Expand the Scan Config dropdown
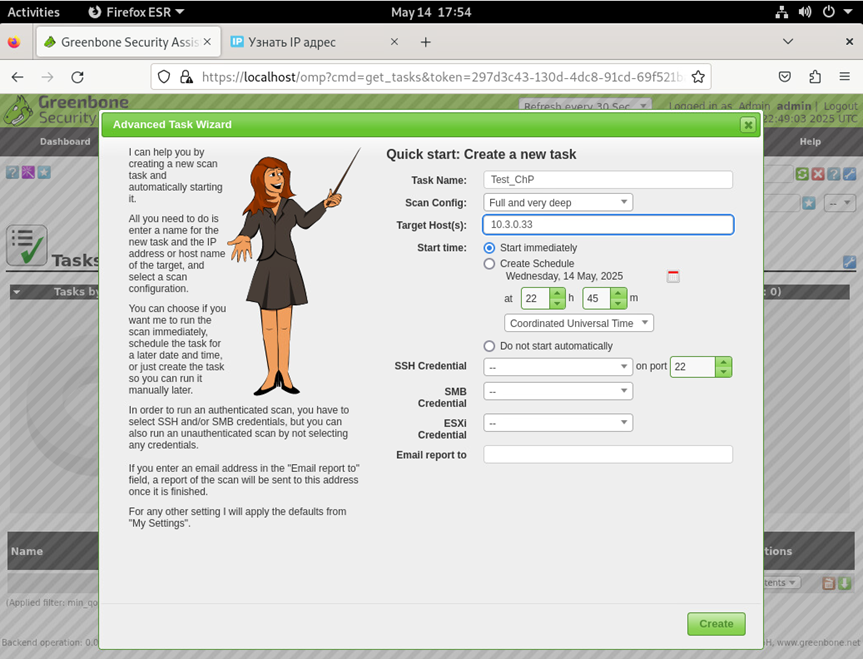 tap(558, 202)
